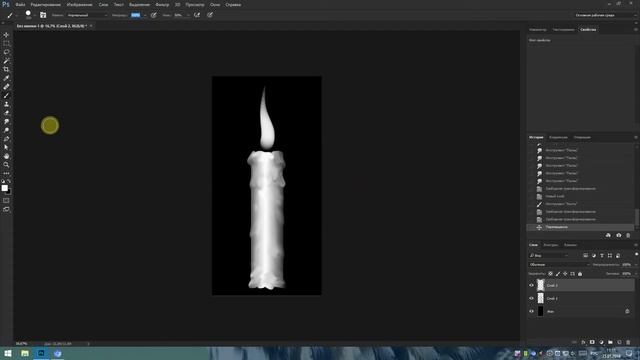
Task: Toggle lock image pixels brush icon
Action: coord(558,273)
